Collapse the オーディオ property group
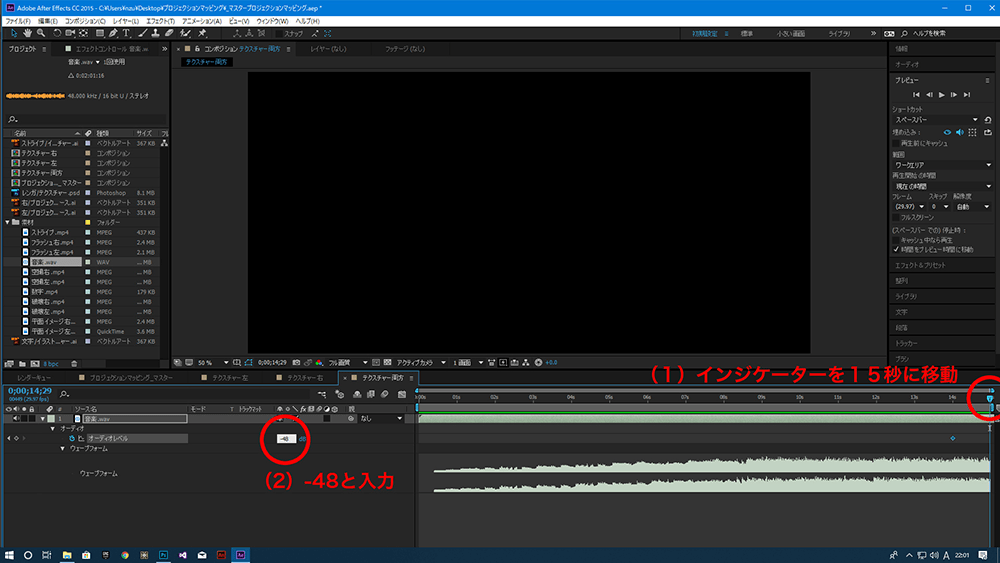 52,428
